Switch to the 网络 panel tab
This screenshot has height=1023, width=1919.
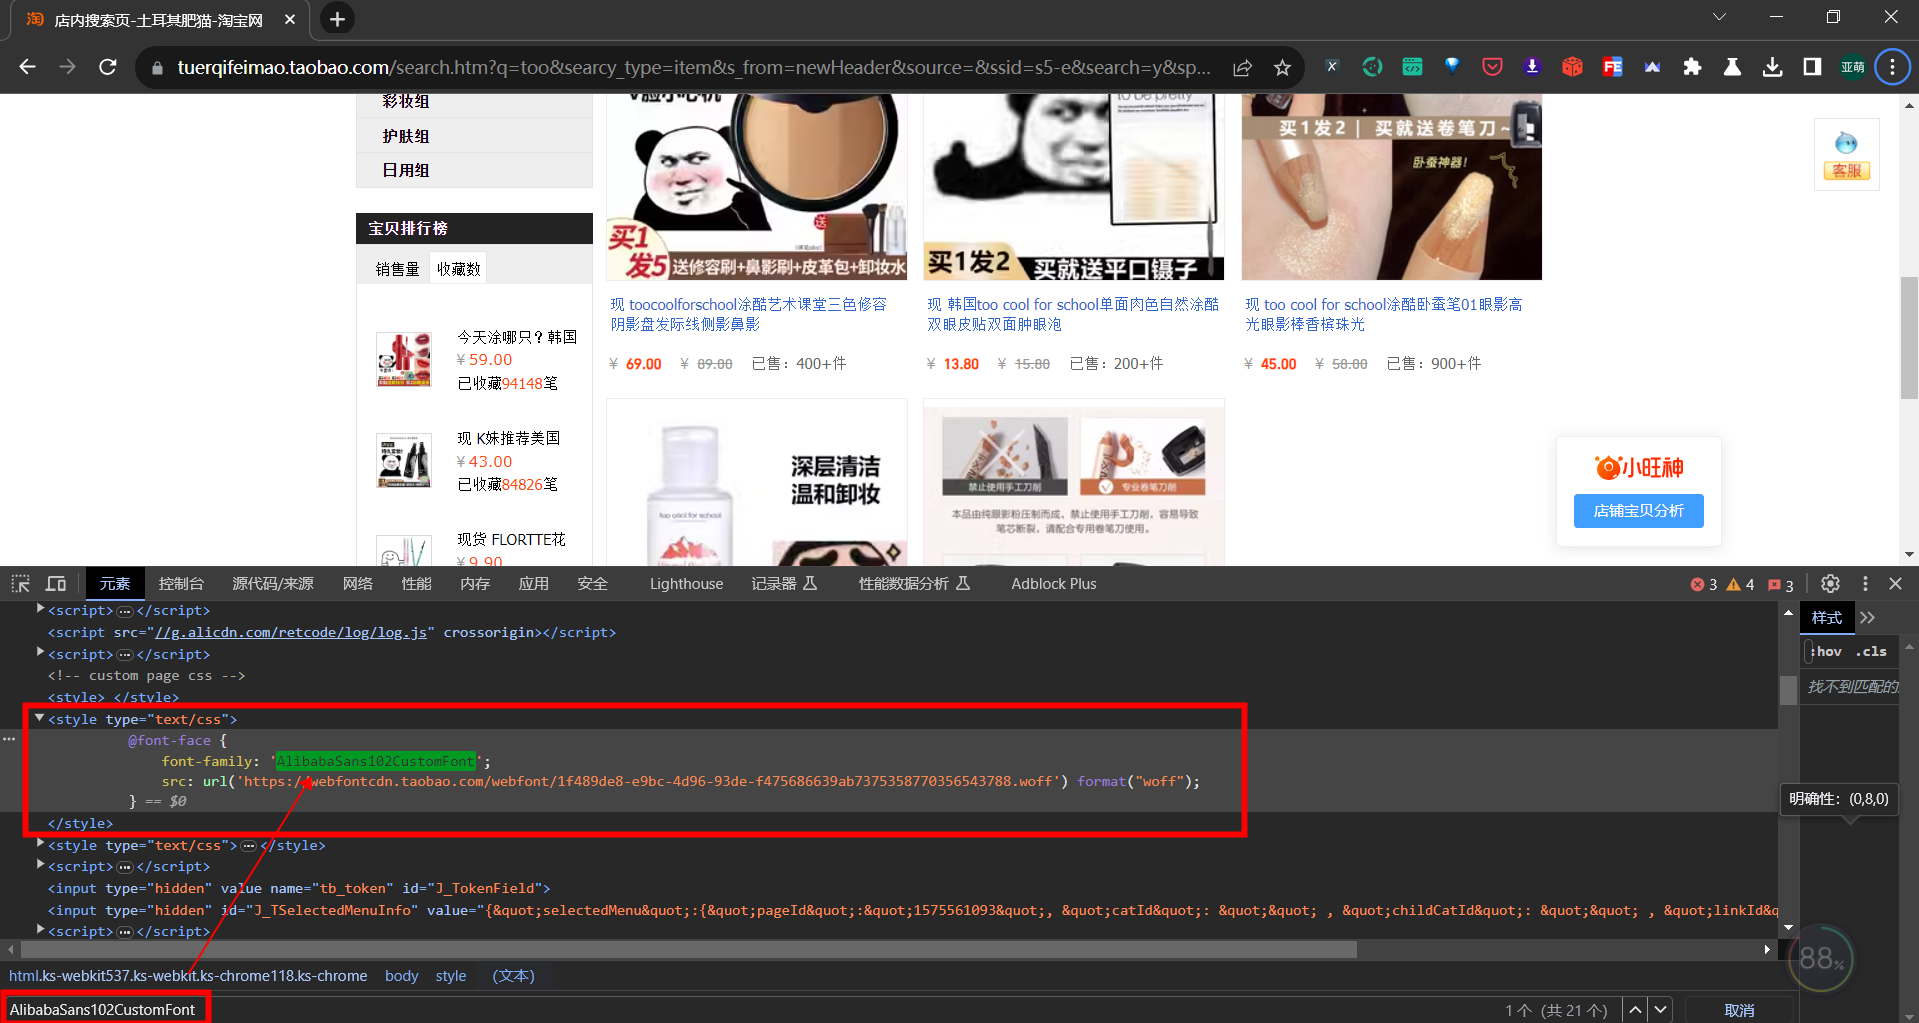pyautogui.click(x=357, y=584)
